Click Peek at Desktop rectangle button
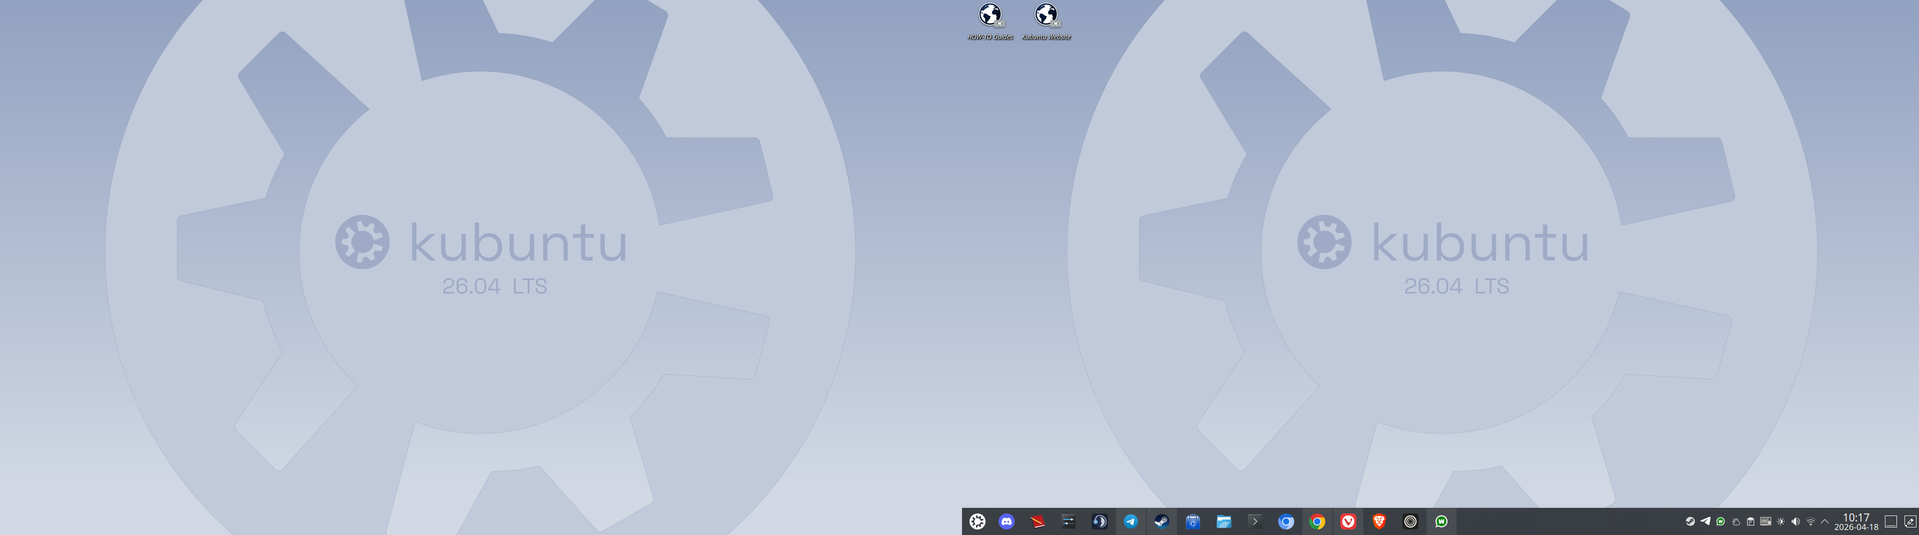 click(x=1890, y=521)
